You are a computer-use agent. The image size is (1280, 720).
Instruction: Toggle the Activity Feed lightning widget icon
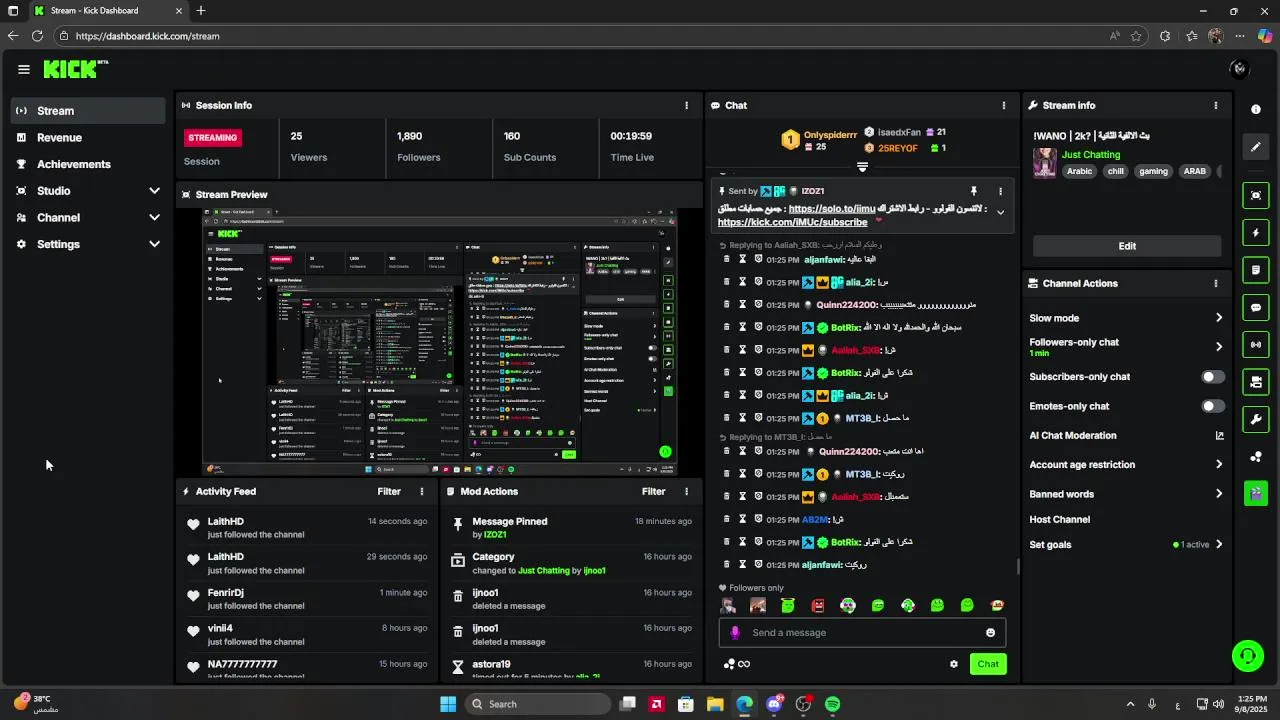(x=1256, y=233)
